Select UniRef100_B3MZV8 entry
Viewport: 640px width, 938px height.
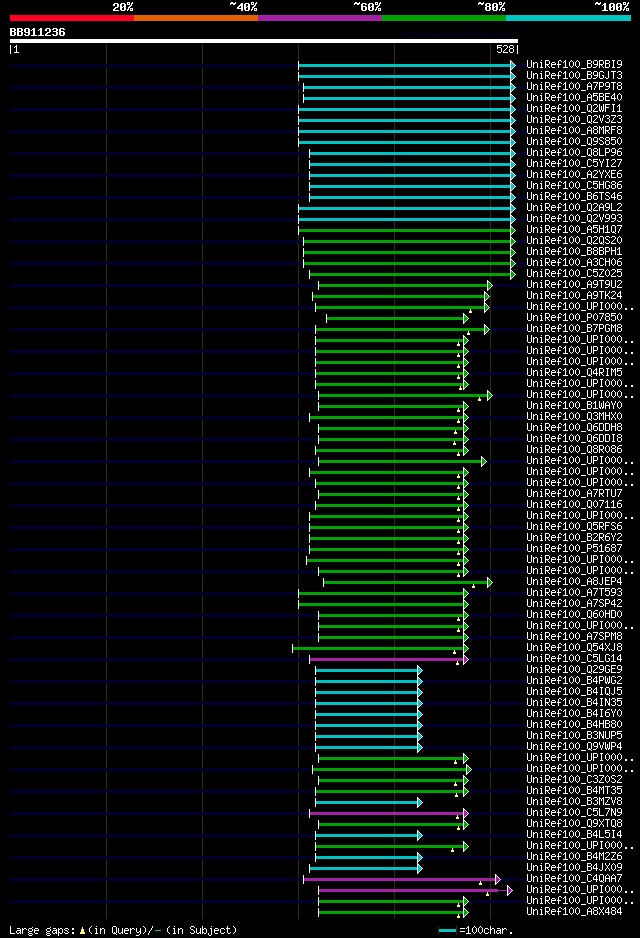(574, 801)
